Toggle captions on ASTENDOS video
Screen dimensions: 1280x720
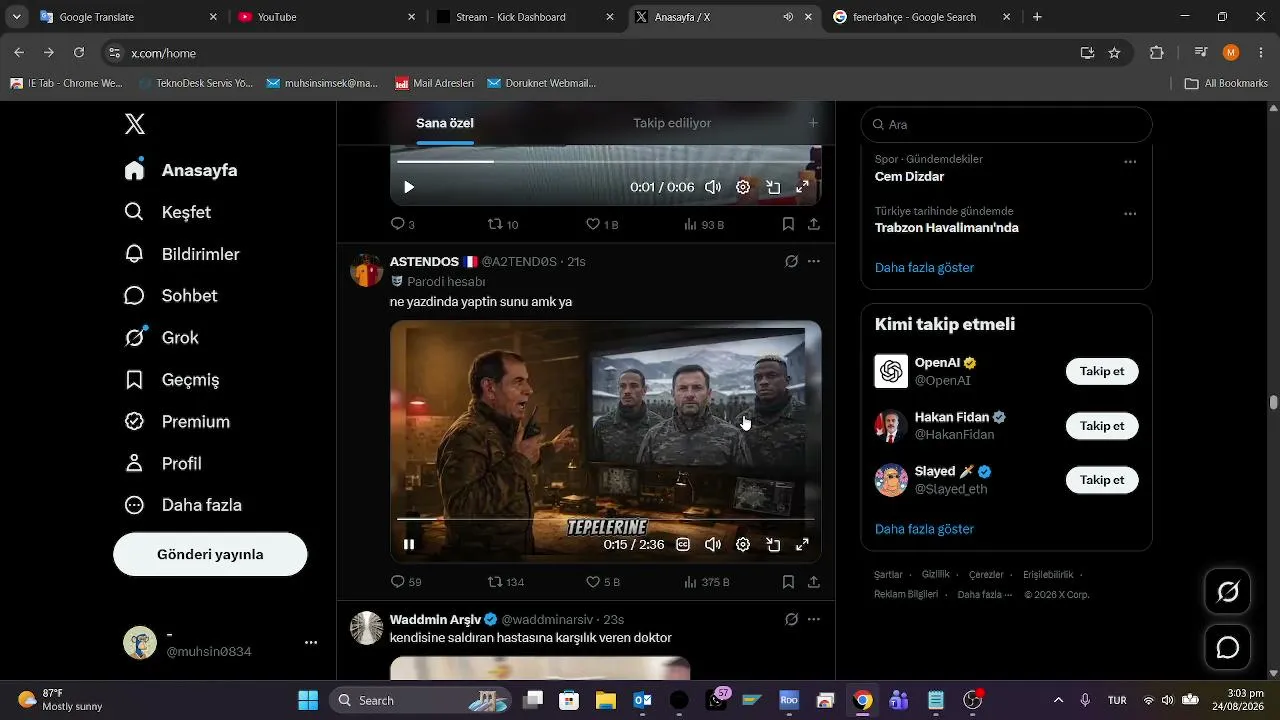click(x=683, y=545)
